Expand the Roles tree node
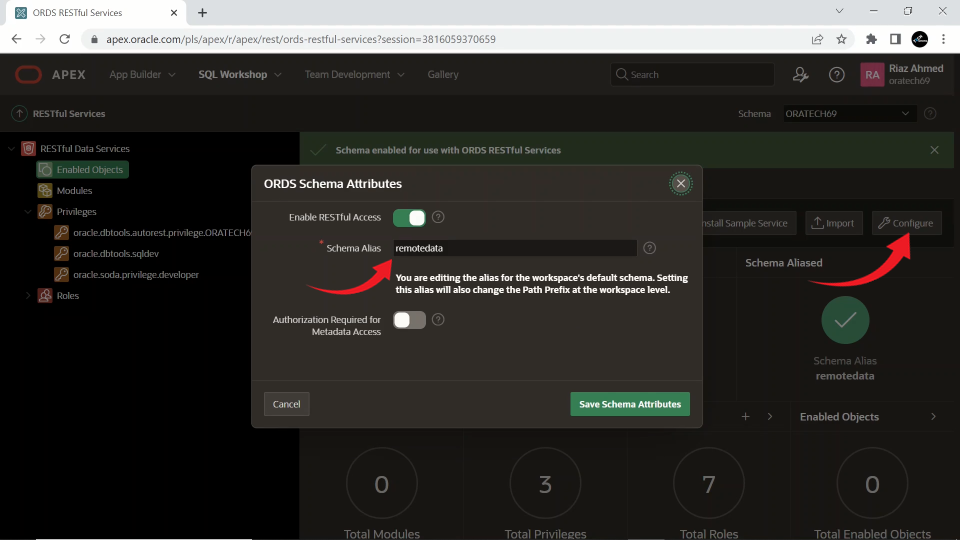The width and height of the screenshot is (960, 540). coord(28,295)
